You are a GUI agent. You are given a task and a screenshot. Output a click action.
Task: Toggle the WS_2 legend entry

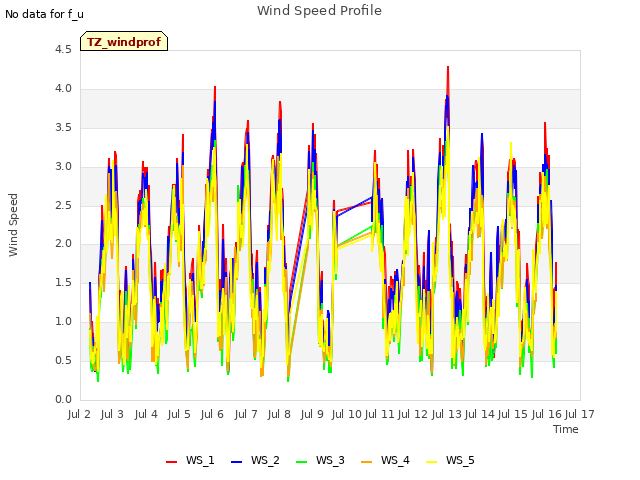tap(255, 460)
